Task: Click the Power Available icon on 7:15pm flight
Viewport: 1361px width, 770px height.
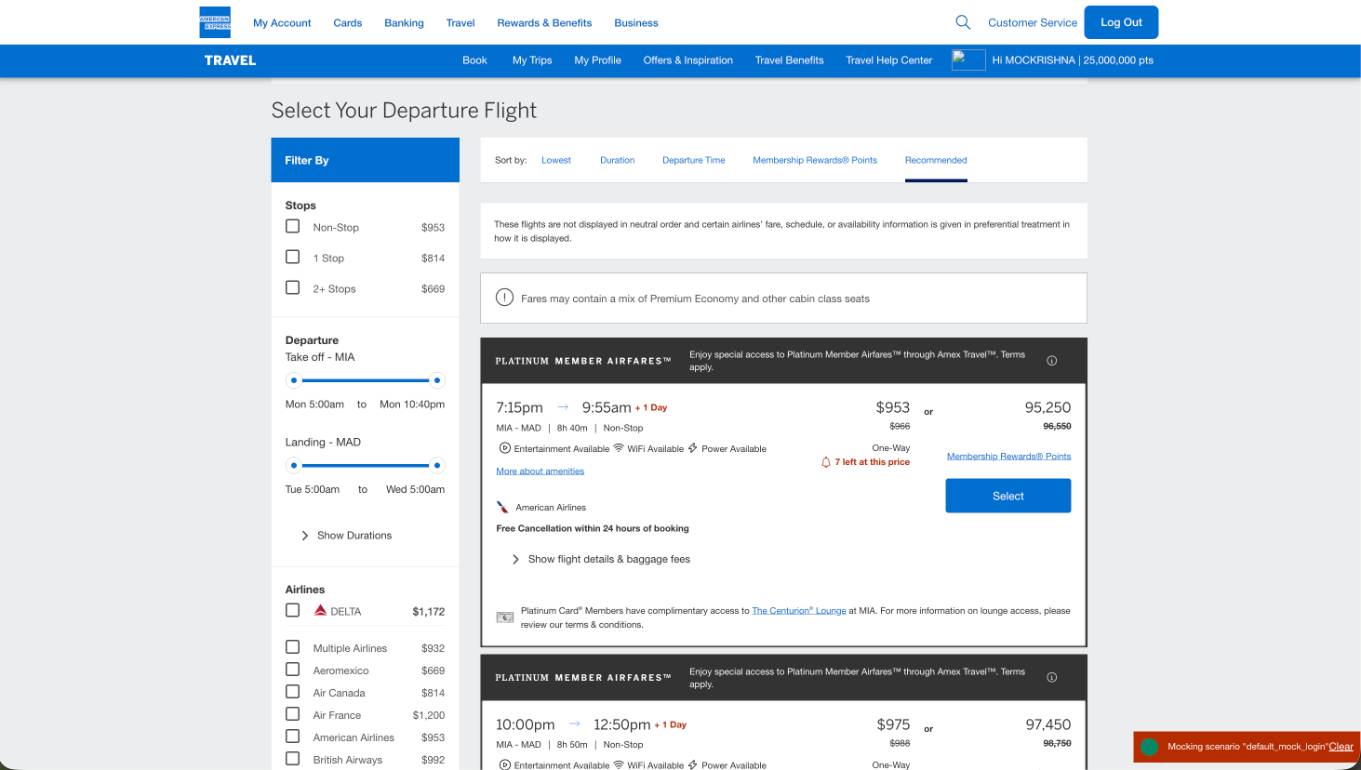Action: pos(693,448)
